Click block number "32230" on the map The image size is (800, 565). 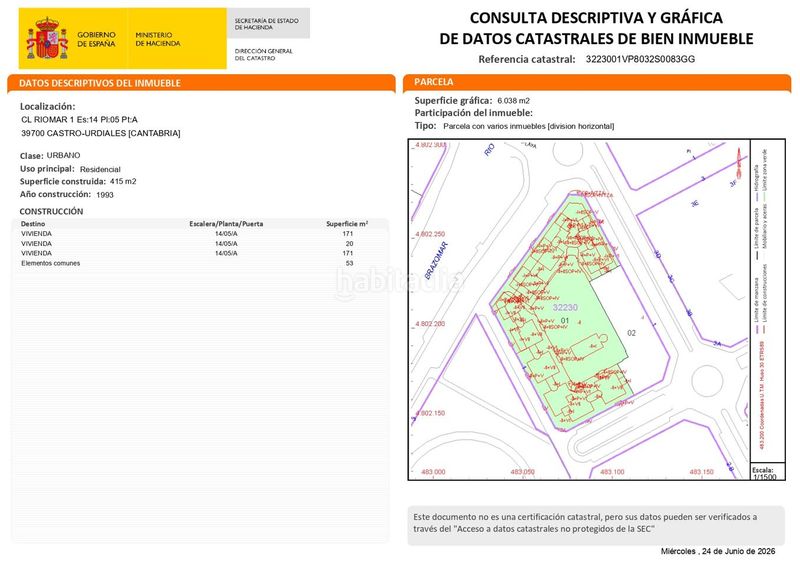(x=565, y=307)
